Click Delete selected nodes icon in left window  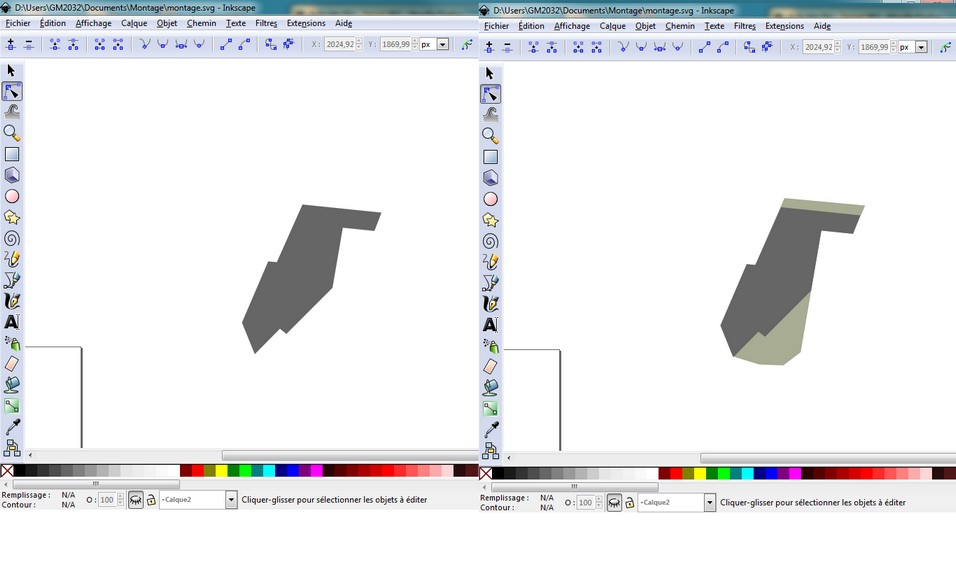coord(29,44)
